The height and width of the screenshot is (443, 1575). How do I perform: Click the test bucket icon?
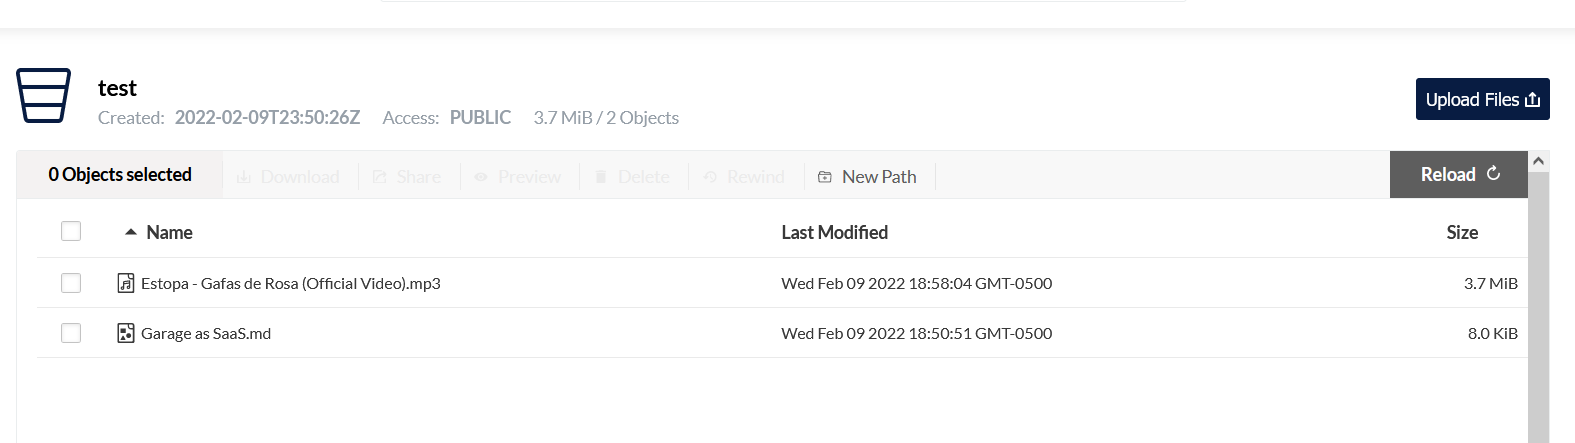tap(43, 96)
